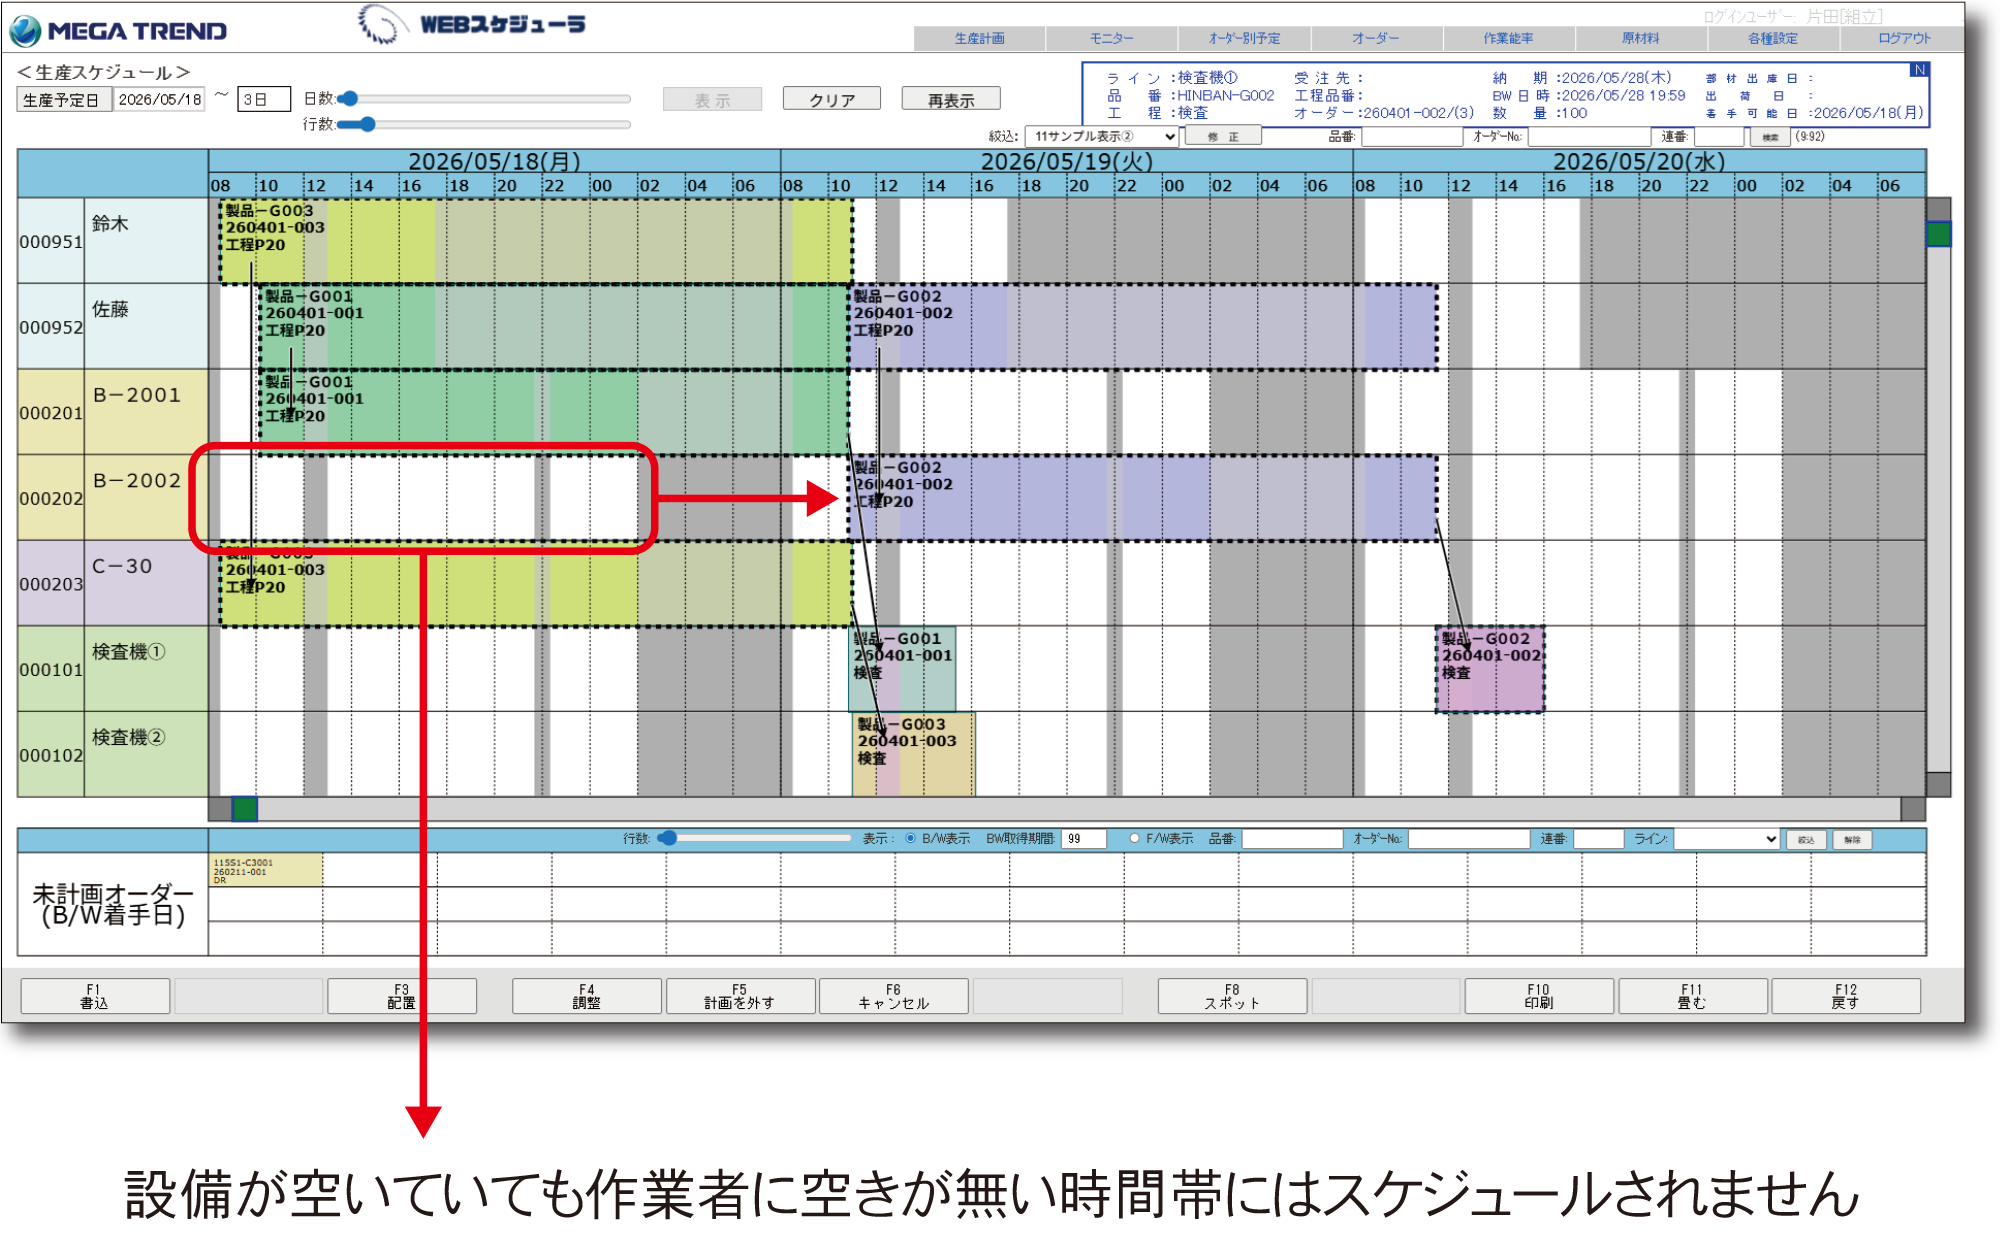Image resolution: width=2000 pixels, height=1238 pixels.
Task: Click the クリア button
Action: [832, 100]
